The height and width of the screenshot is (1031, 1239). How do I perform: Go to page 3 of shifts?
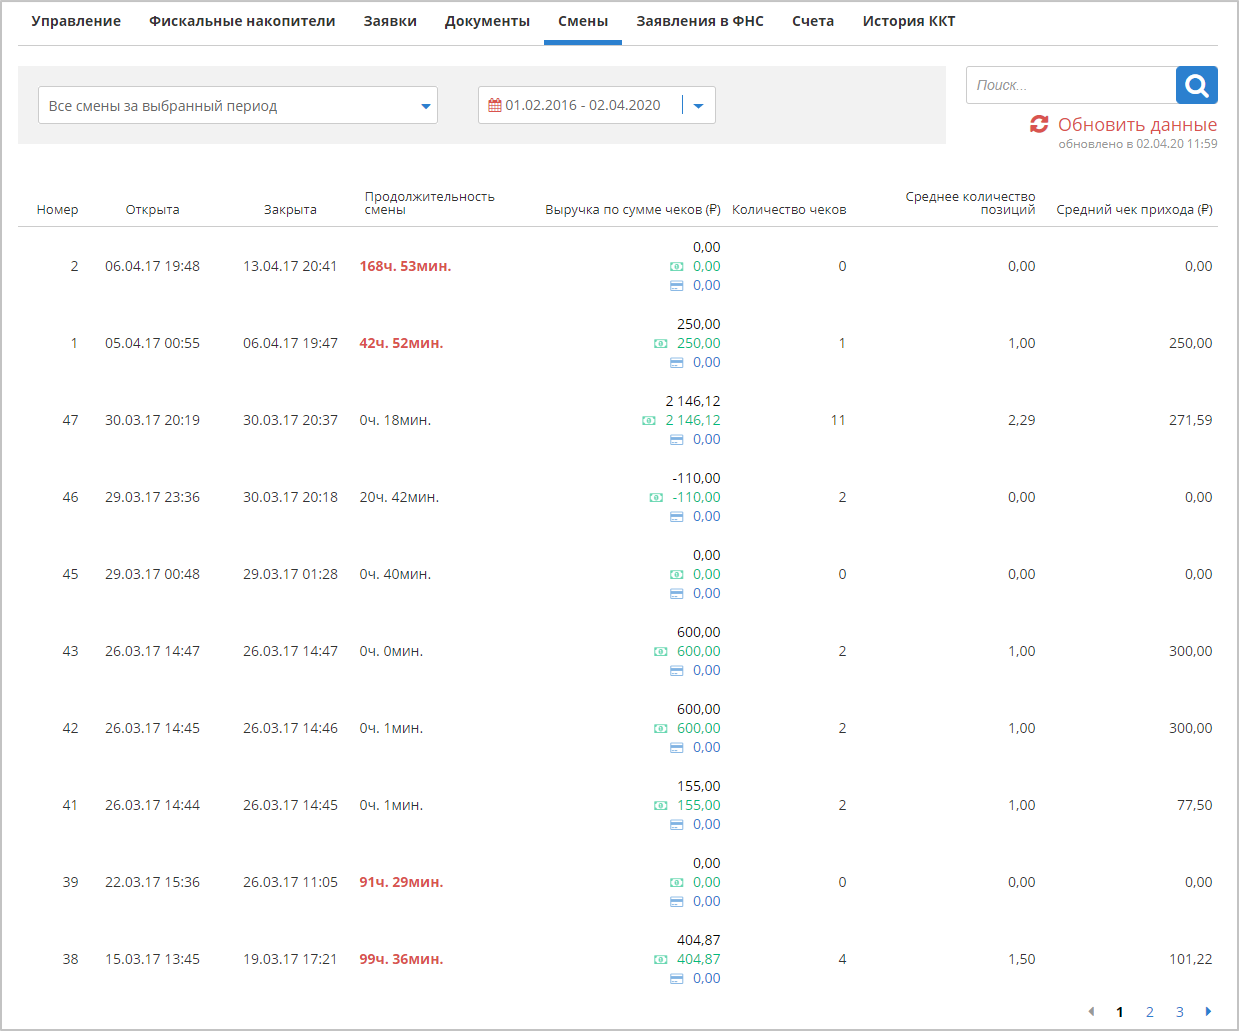(x=1179, y=1012)
